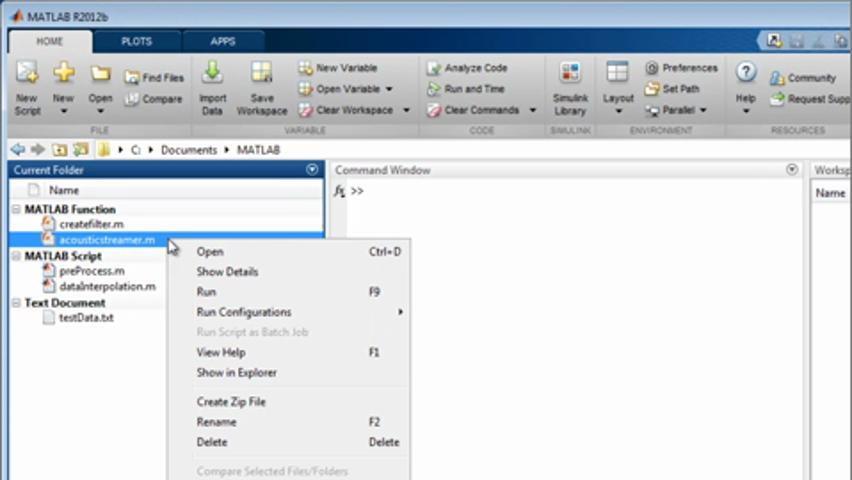The image size is (852, 480).
Task: Select preProcess.m script
Action: (x=92, y=271)
